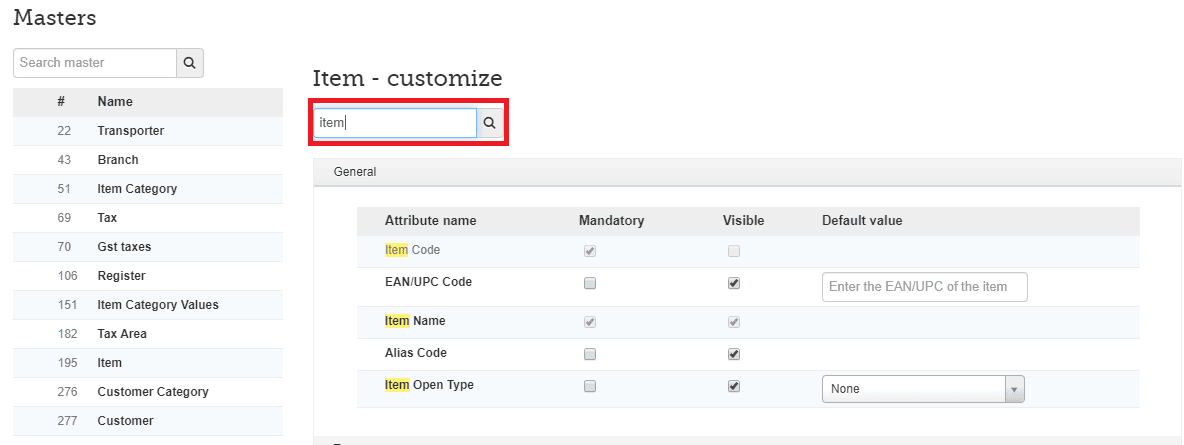This screenshot has width=1184, height=445.
Task: Open the Item Category master
Action: (x=137, y=189)
